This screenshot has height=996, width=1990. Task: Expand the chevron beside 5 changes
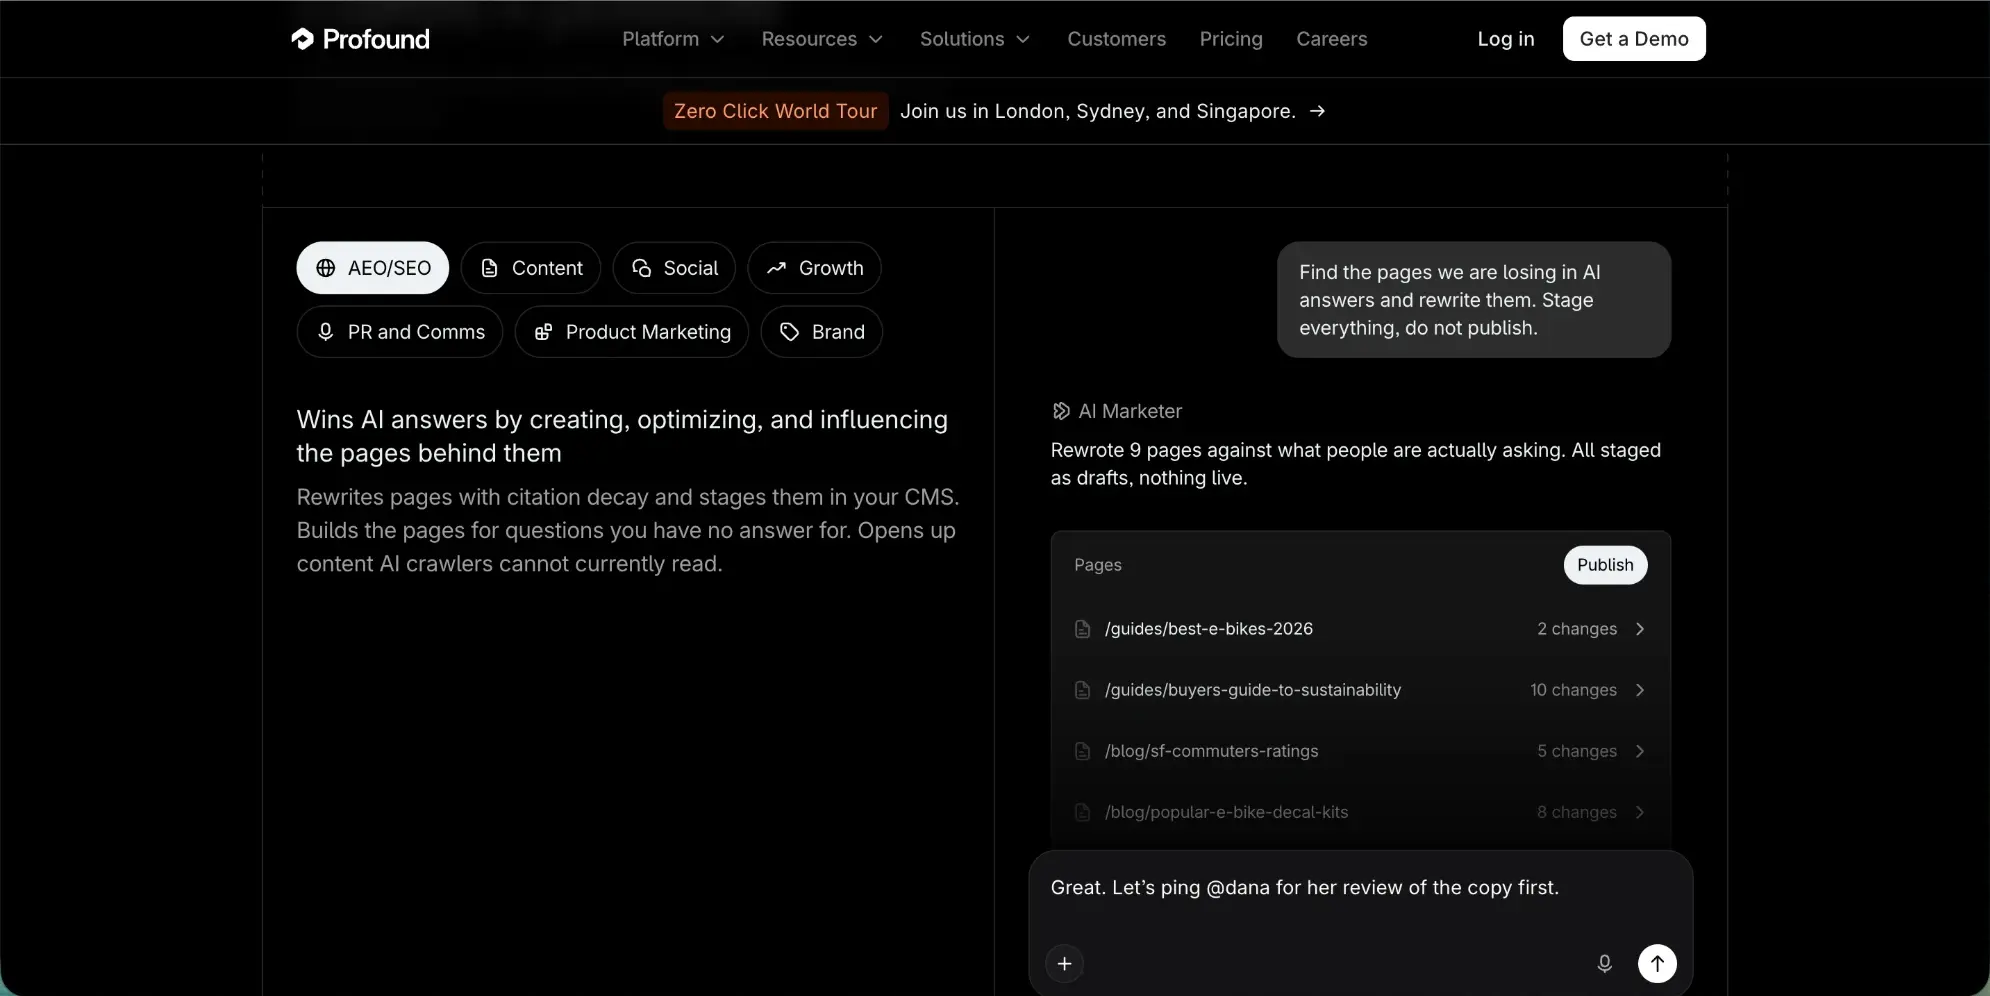pos(1640,751)
